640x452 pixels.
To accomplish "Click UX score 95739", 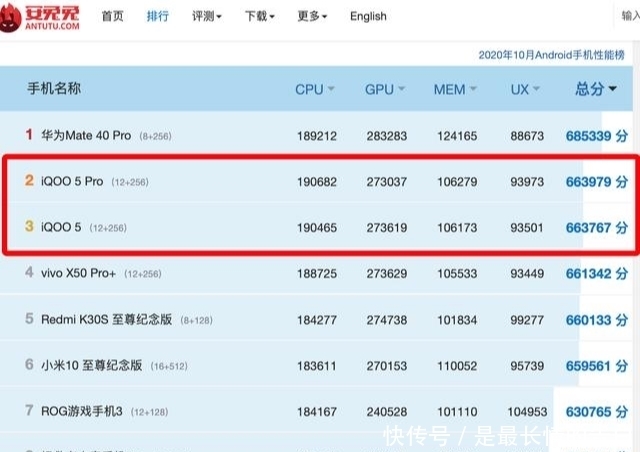I will click(x=527, y=366).
